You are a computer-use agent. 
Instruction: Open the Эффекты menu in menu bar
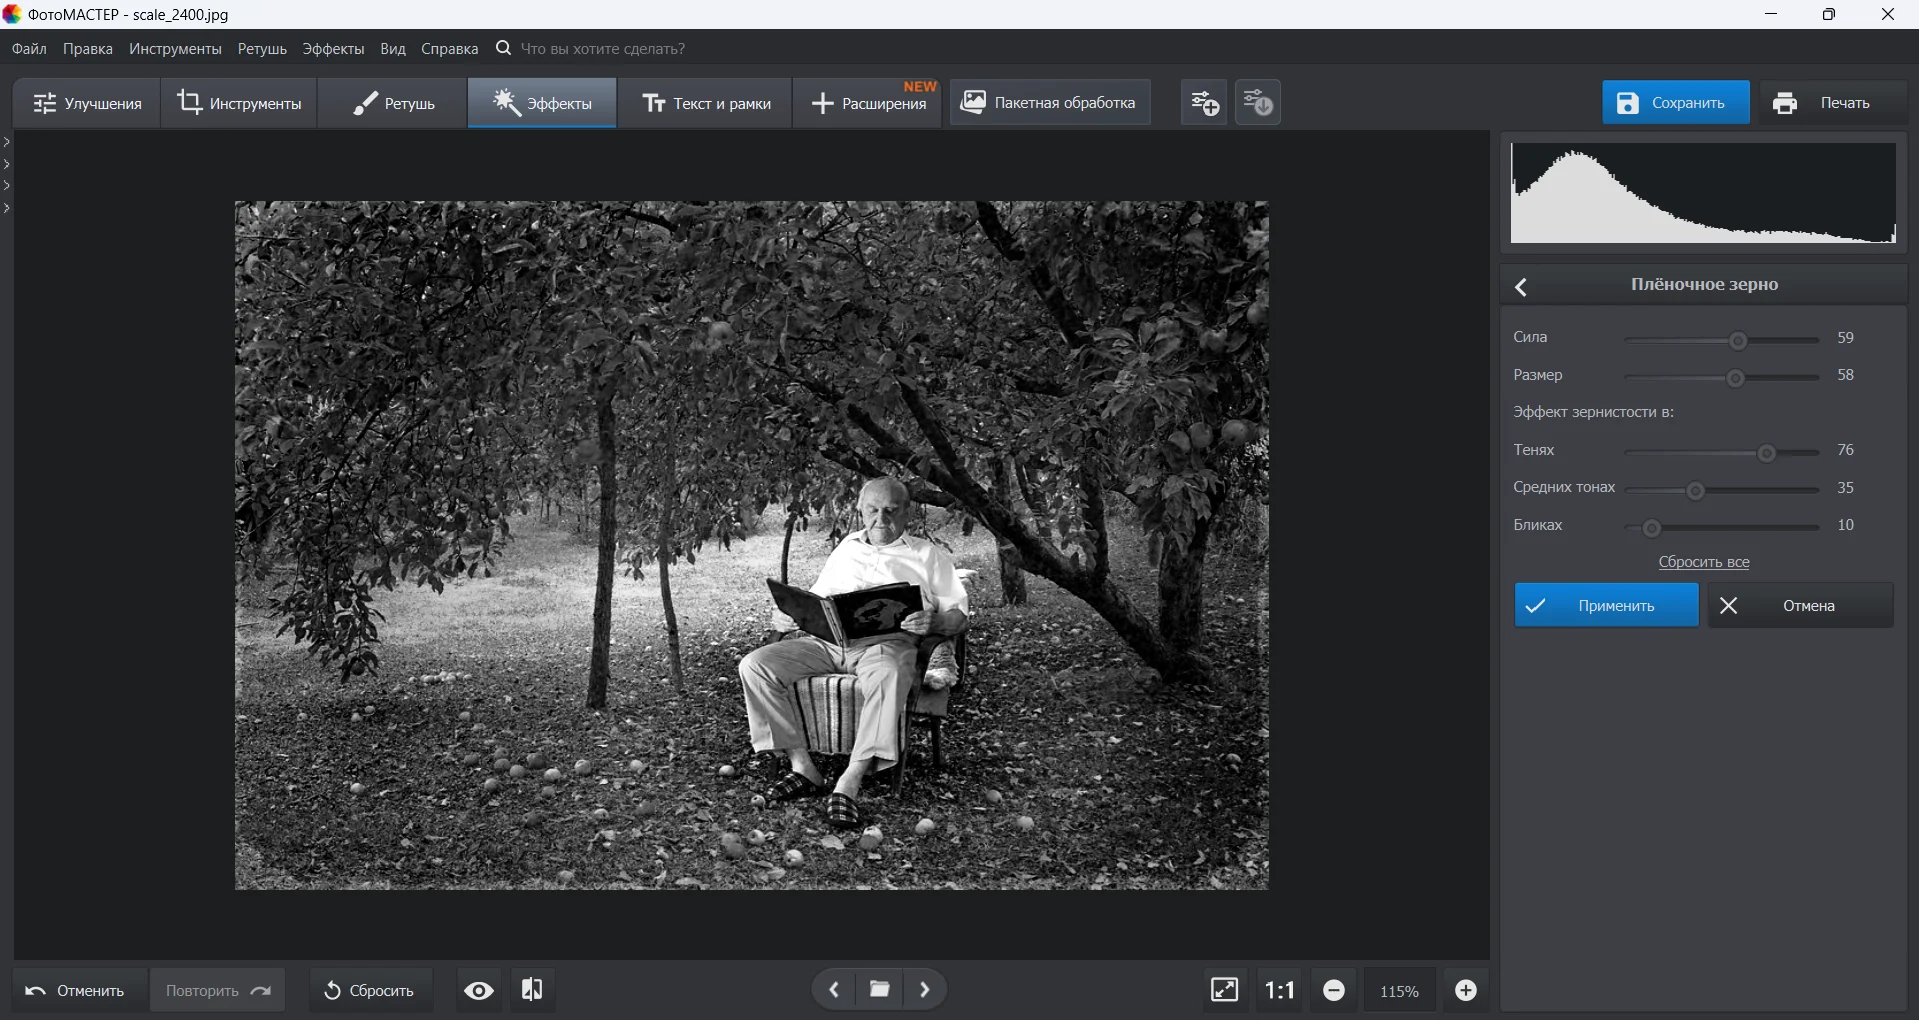pyautogui.click(x=333, y=49)
